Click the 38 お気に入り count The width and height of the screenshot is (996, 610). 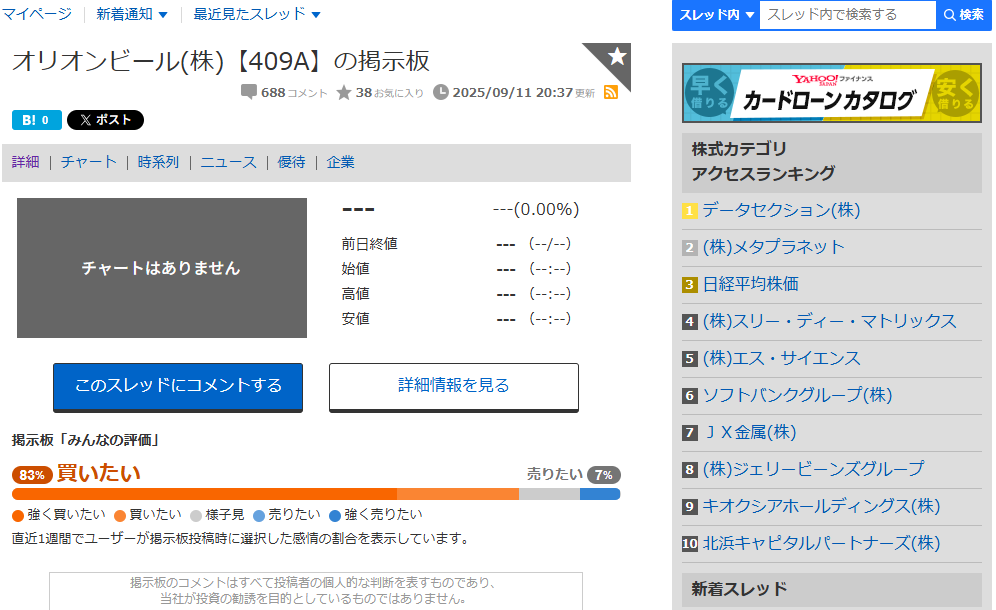pos(389,93)
